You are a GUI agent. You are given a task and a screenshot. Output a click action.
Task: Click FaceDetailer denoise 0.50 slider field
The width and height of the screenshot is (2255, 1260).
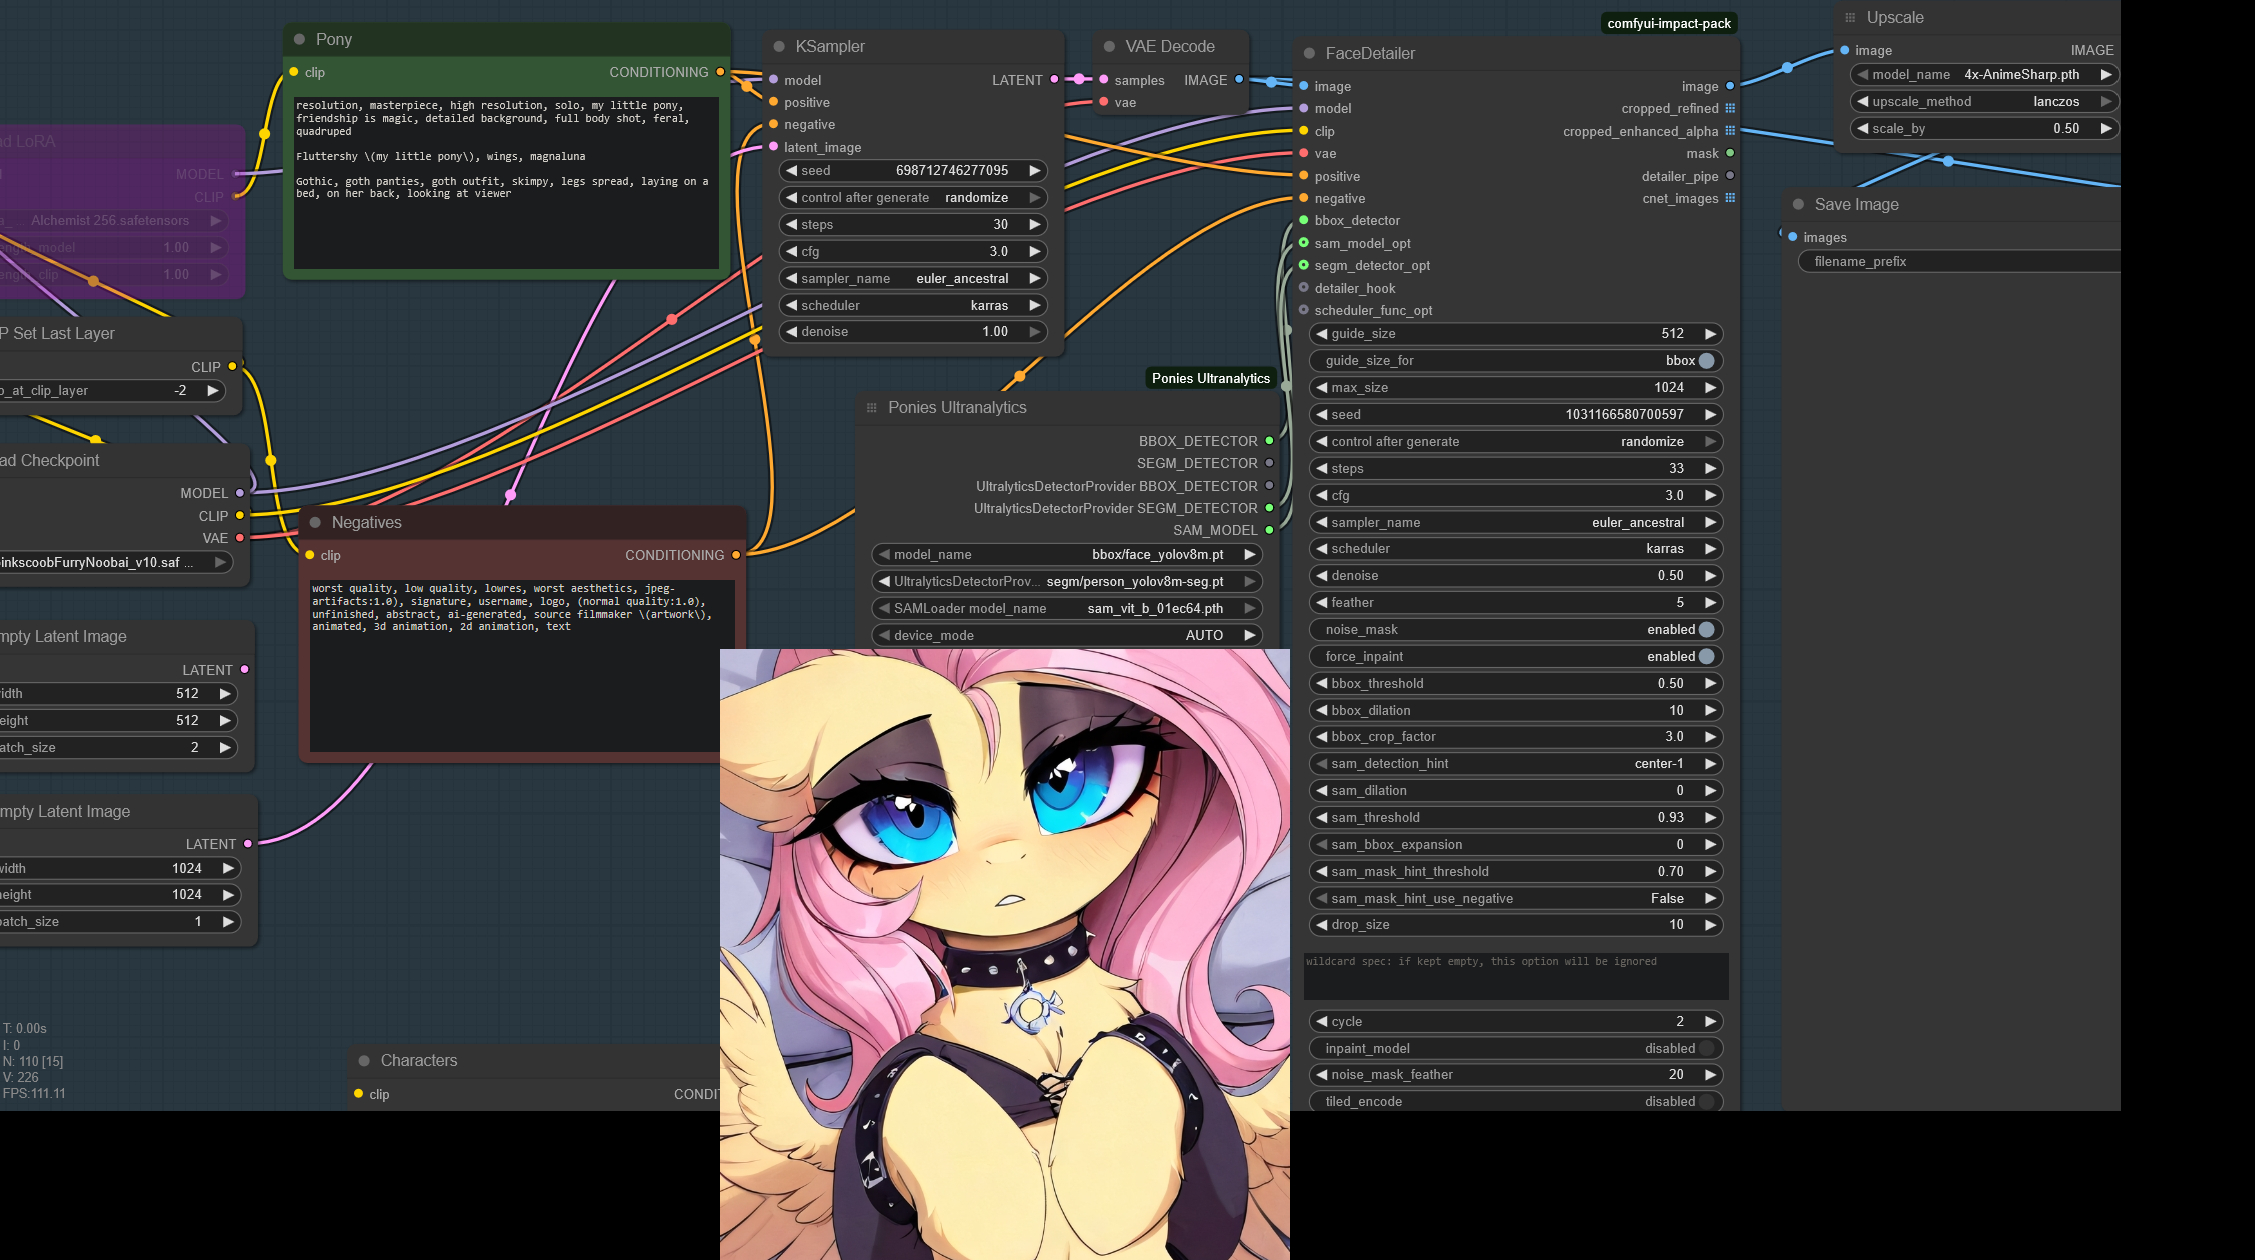click(1516, 576)
